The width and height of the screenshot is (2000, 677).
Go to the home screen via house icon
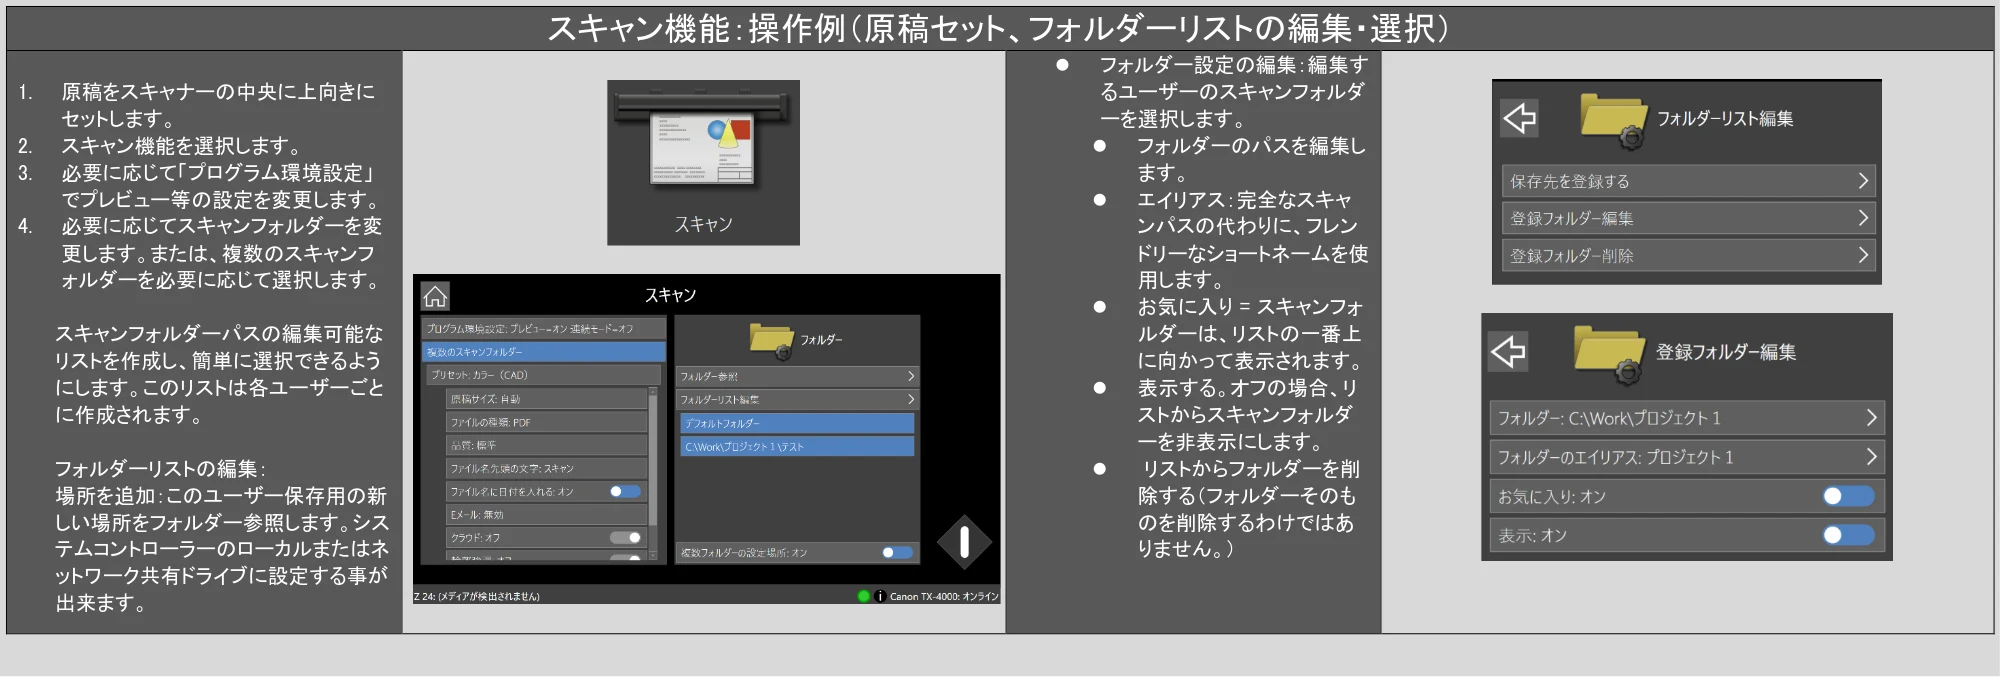(x=435, y=296)
